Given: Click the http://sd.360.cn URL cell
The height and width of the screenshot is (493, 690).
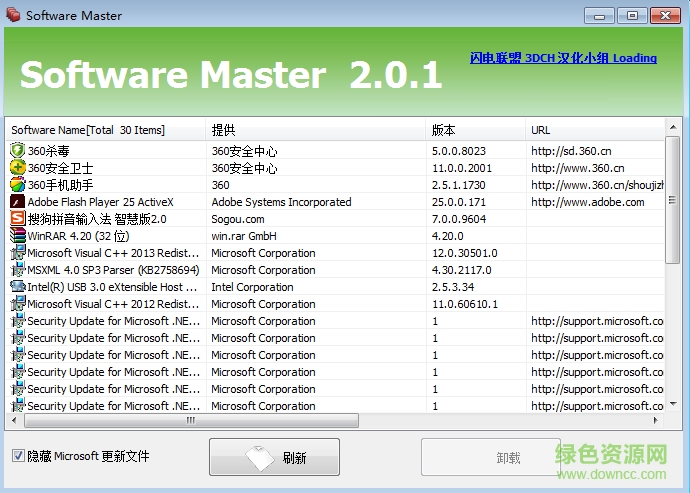Looking at the screenshot, I should (x=571, y=151).
